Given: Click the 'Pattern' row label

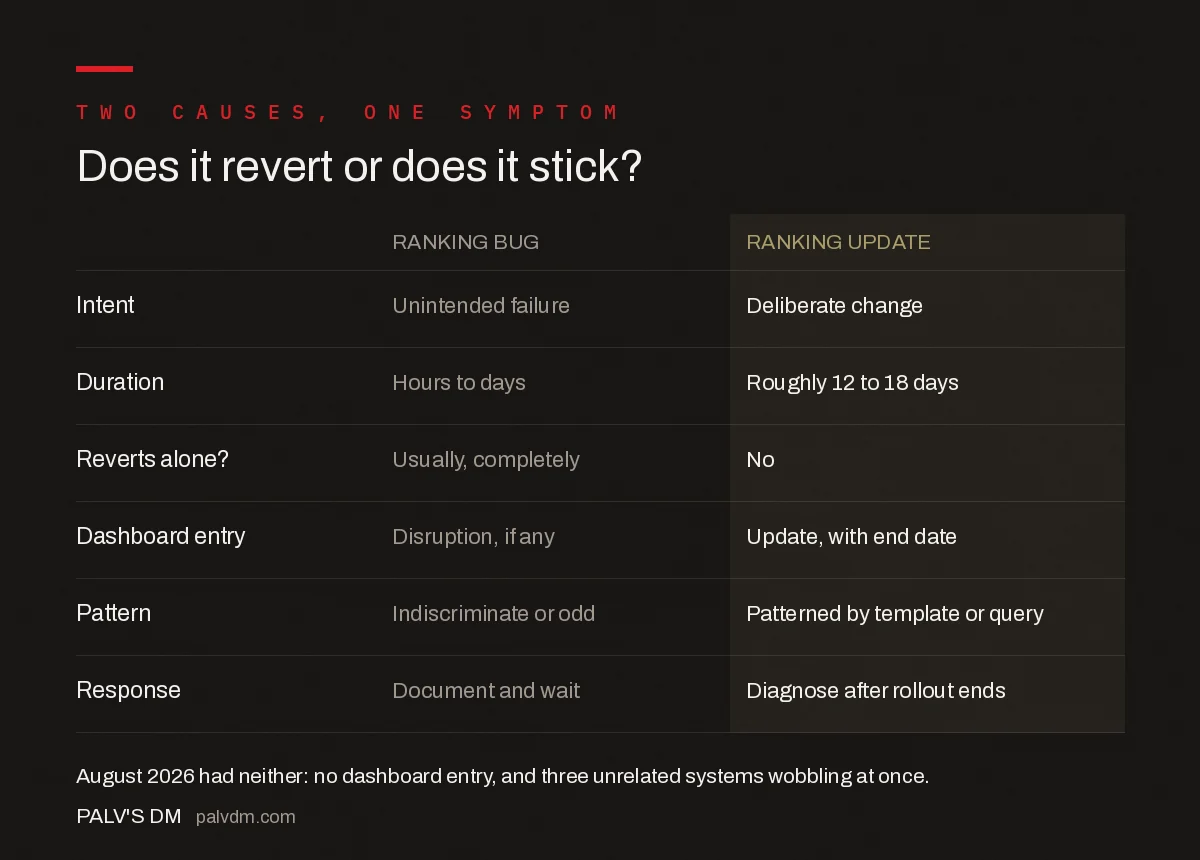Looking at the screenshot, I should click(113, 613).
